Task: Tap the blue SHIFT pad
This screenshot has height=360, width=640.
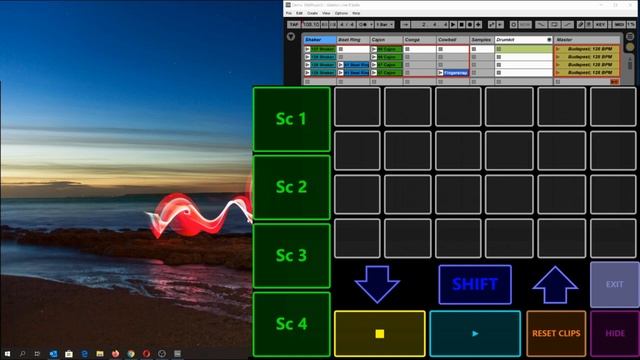Action: tap(475, 284)
